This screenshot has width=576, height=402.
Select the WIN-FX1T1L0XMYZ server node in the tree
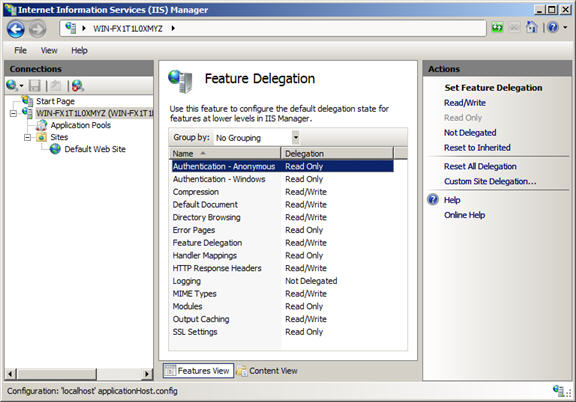click(x=94, y=113)
